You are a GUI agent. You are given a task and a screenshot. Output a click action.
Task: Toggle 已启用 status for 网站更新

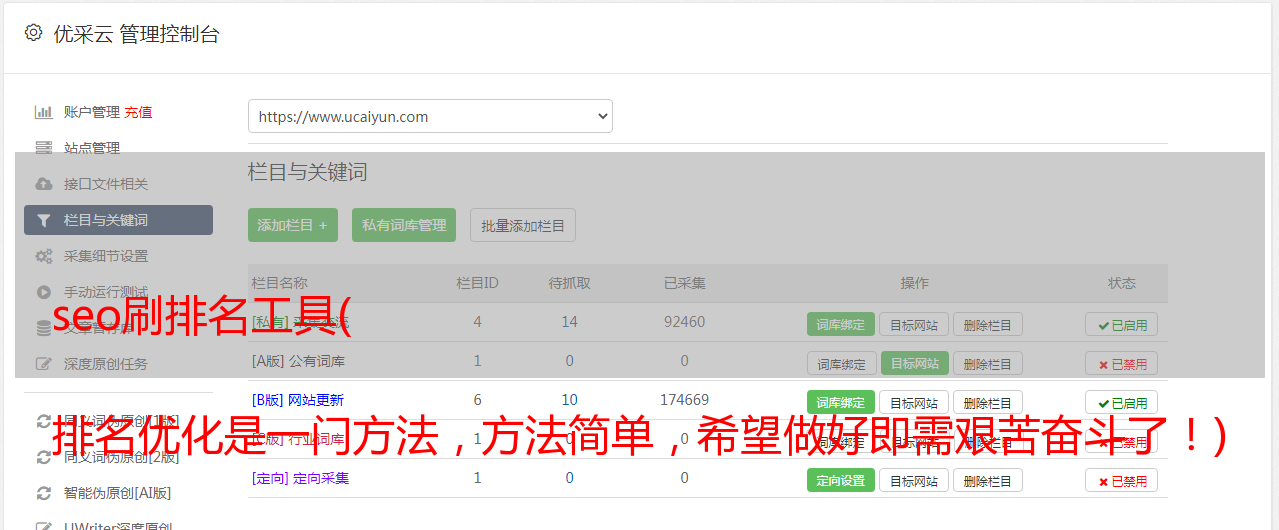tap(1122, 402)
